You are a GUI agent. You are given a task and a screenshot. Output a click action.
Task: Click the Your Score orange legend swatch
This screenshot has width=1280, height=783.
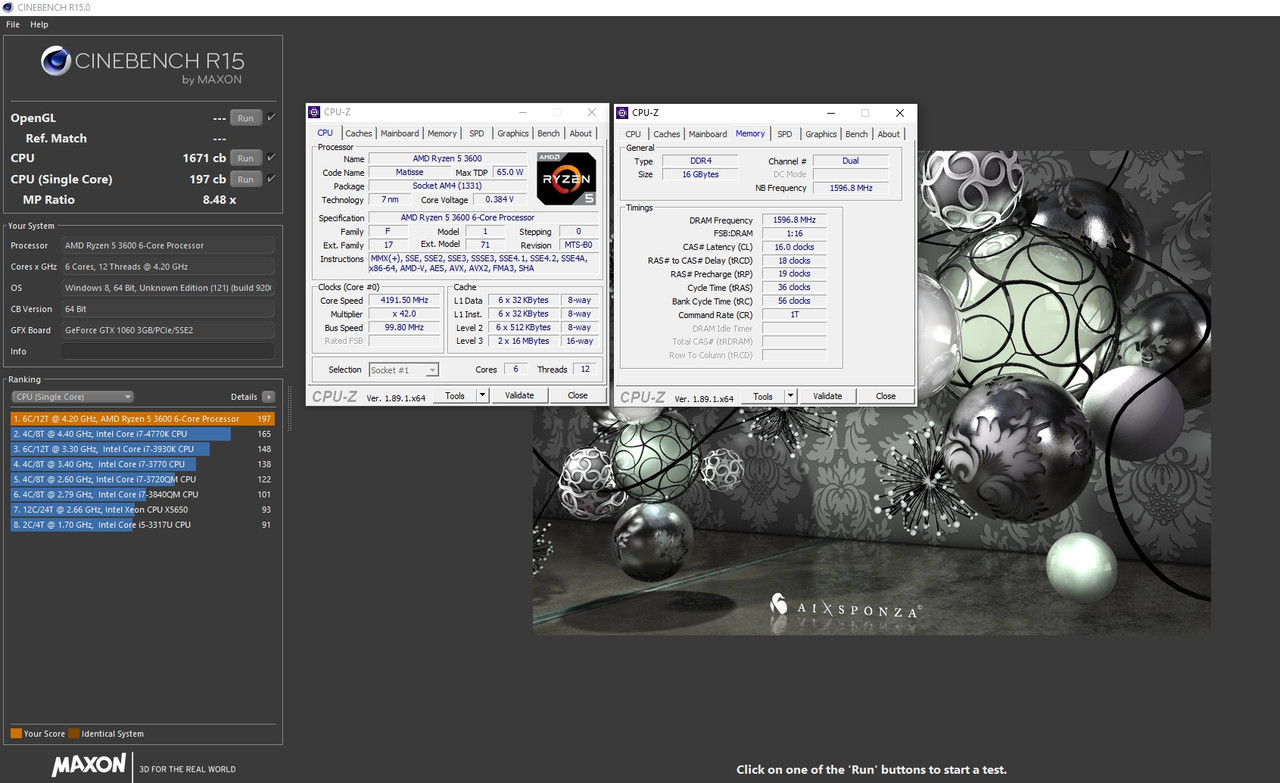[16, 733]
